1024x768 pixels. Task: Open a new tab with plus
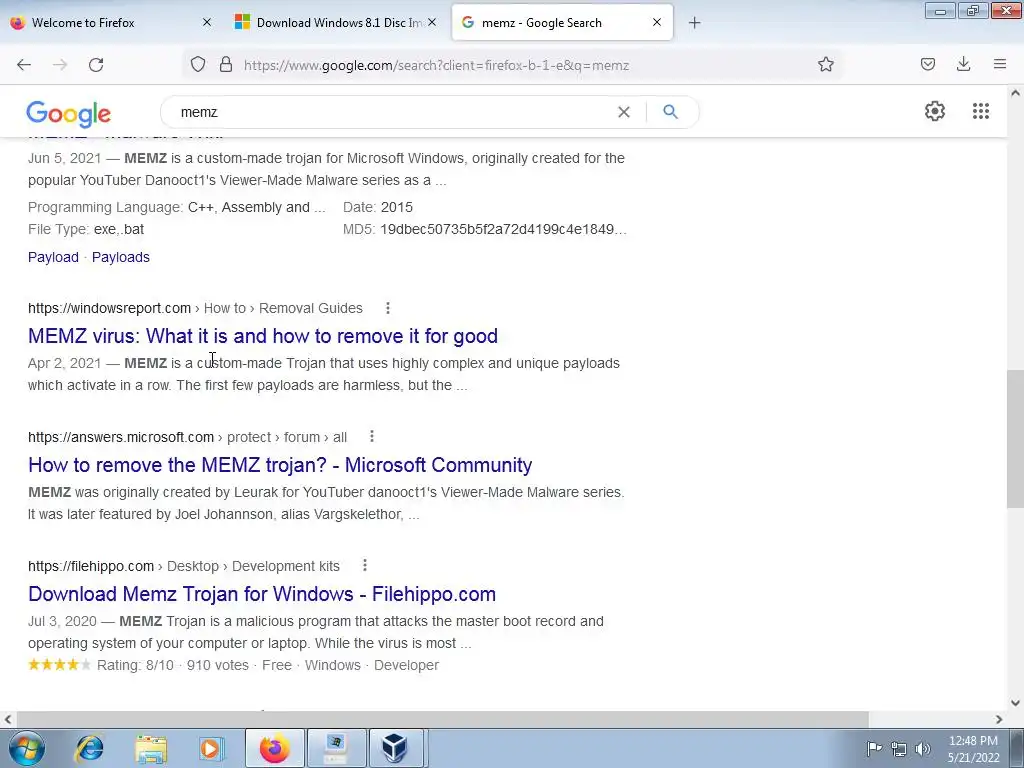(694, 23)
